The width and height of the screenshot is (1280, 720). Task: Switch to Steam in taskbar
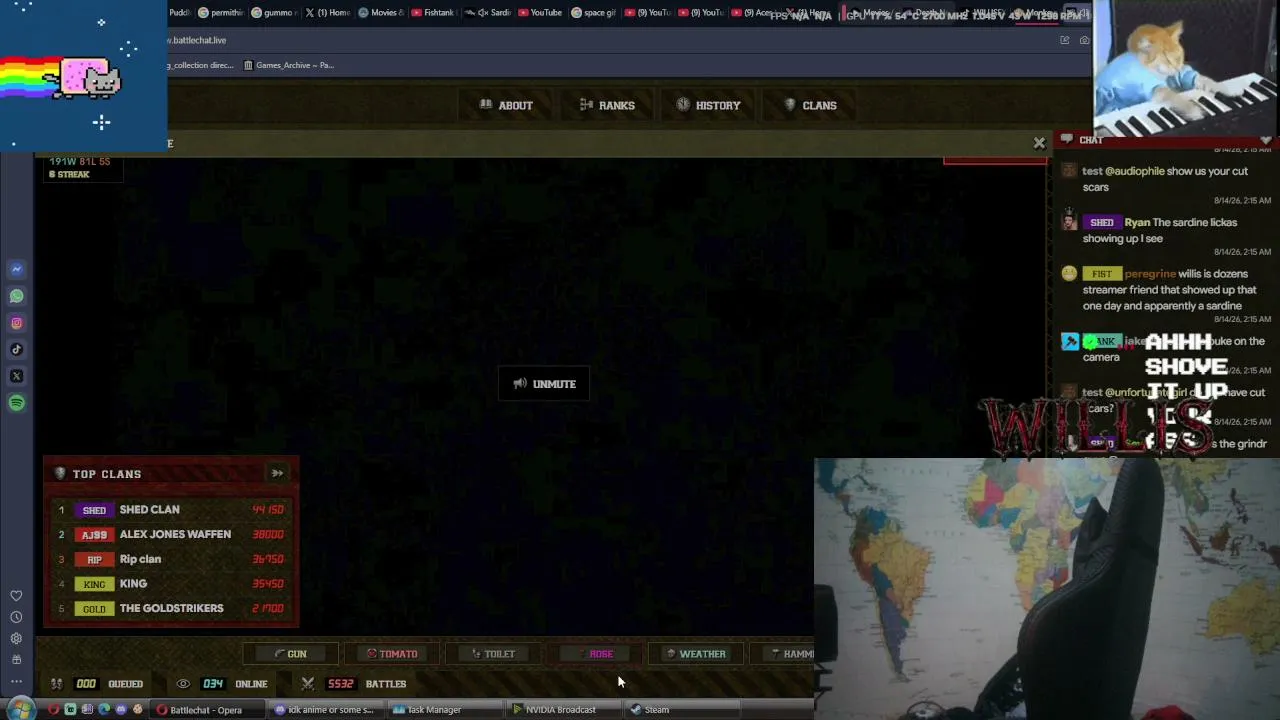coord(682,710)
